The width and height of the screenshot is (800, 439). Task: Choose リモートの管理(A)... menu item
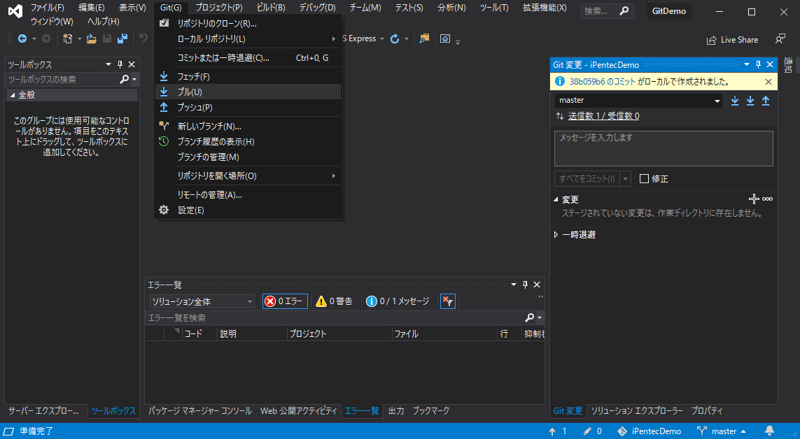[x=248, y=195]
